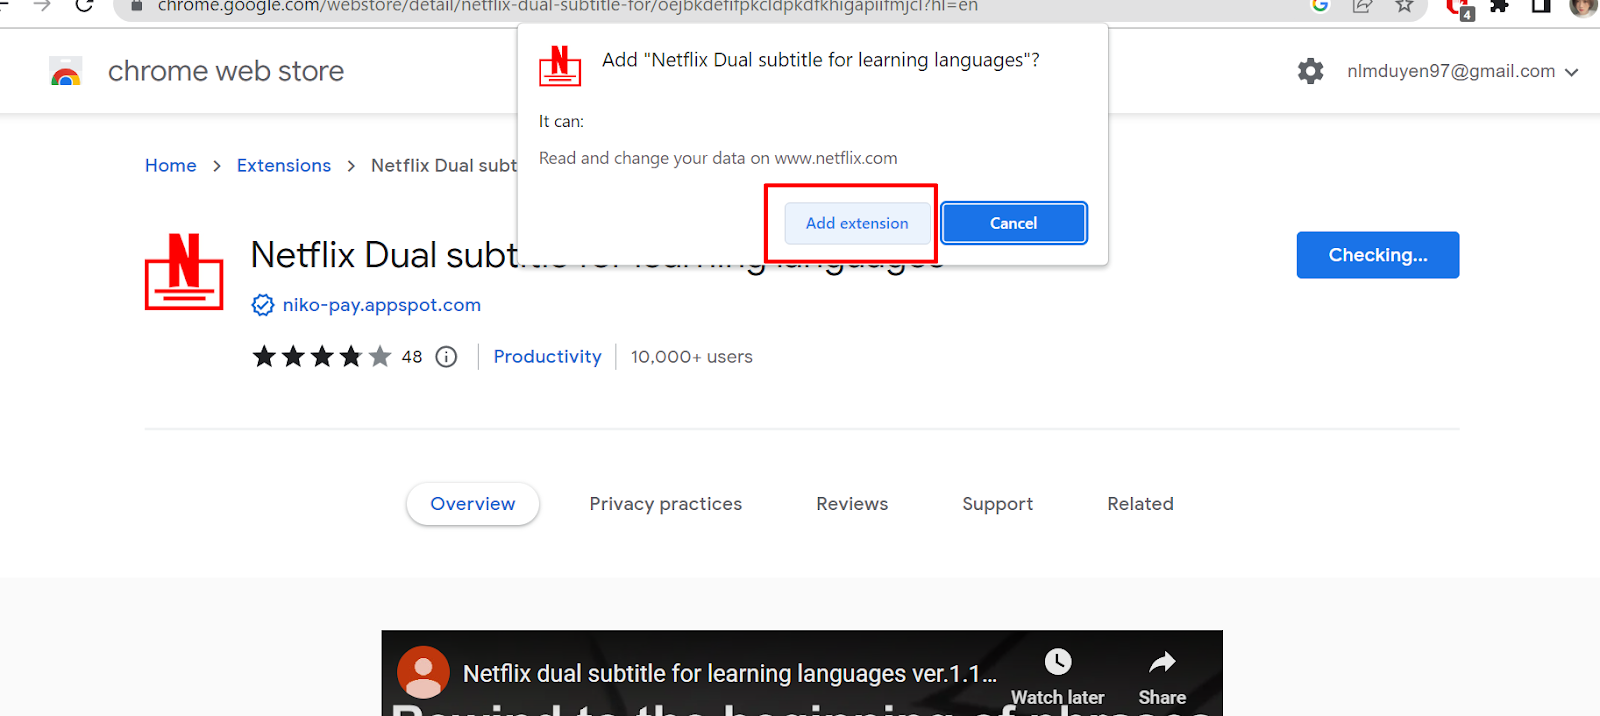The image size is (1600, 716).
Task: Click the share page icon in address bar
Action: tap(1362, 6)
